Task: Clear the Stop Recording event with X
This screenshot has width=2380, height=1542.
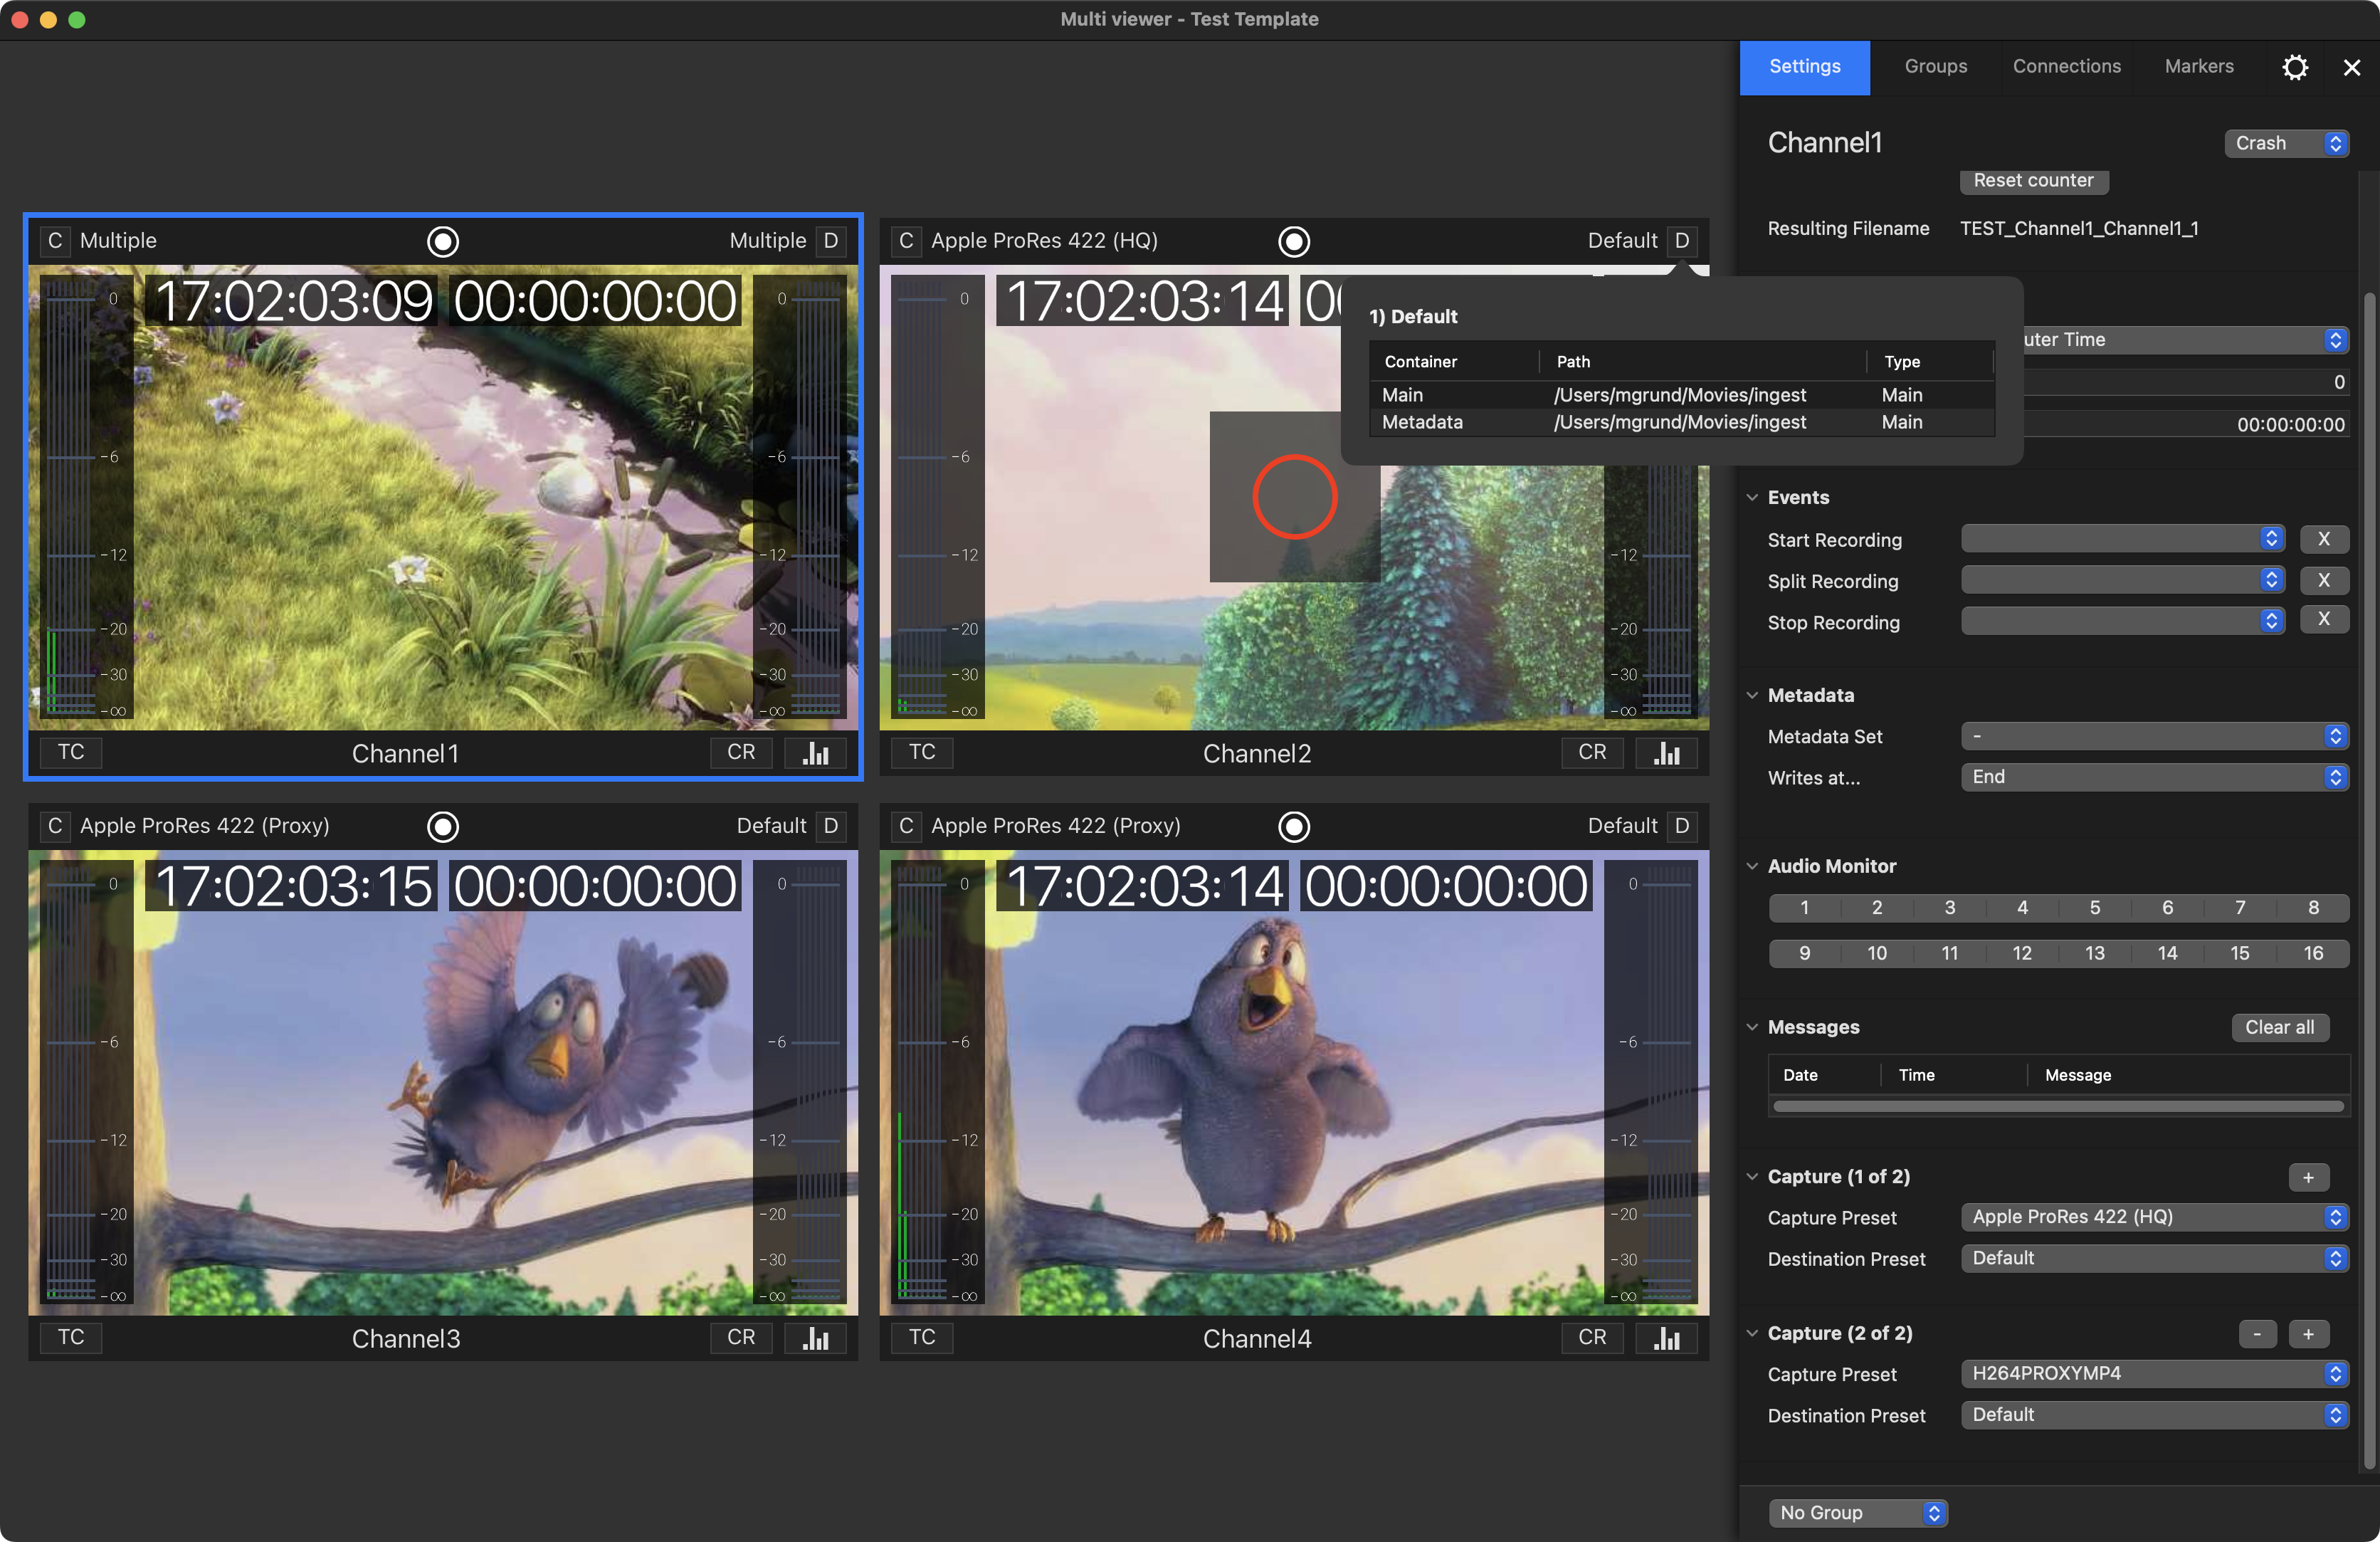Action: [x=2324, y=620]
